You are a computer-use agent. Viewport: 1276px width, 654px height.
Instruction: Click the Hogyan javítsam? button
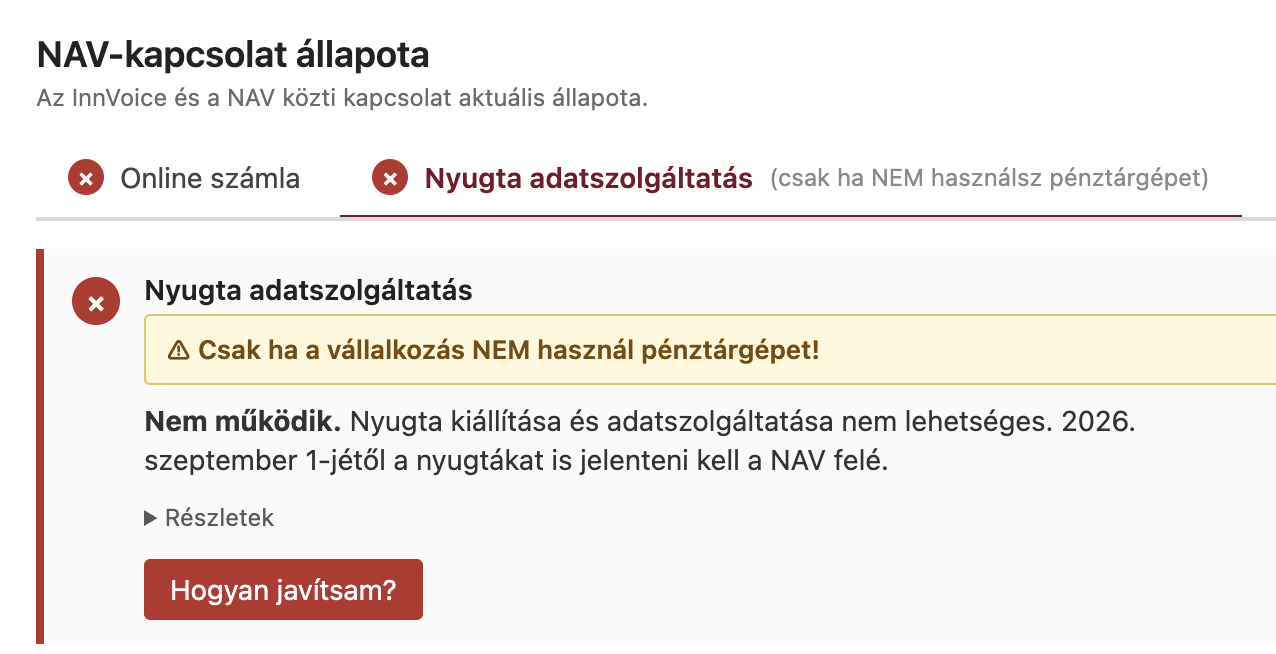coord(283,590)
